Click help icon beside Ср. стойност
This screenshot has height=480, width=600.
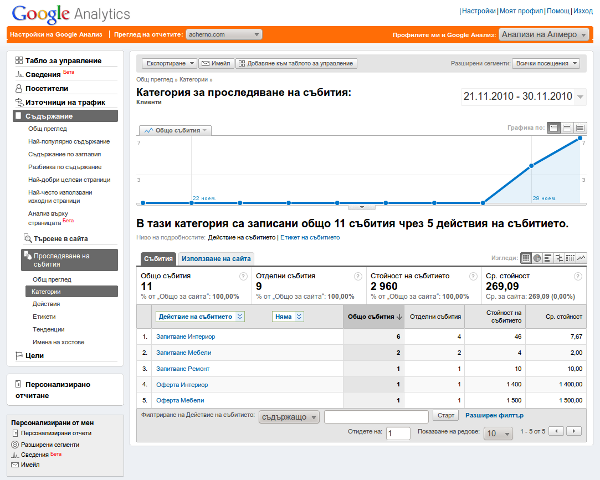pyautogui.click(x=578, y=276)
